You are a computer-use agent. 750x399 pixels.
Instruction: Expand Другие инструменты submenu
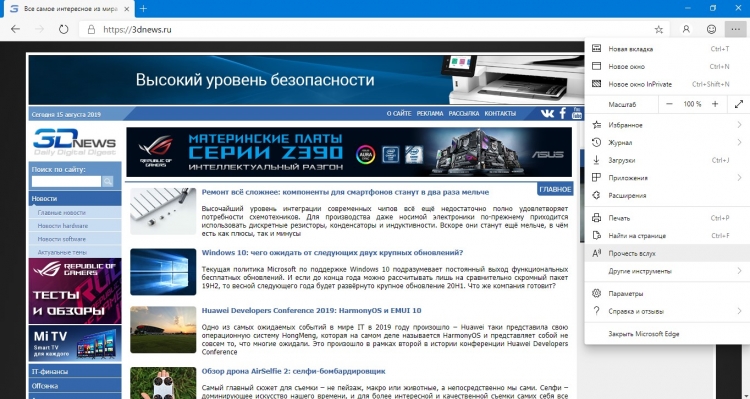tap(667, 271)
